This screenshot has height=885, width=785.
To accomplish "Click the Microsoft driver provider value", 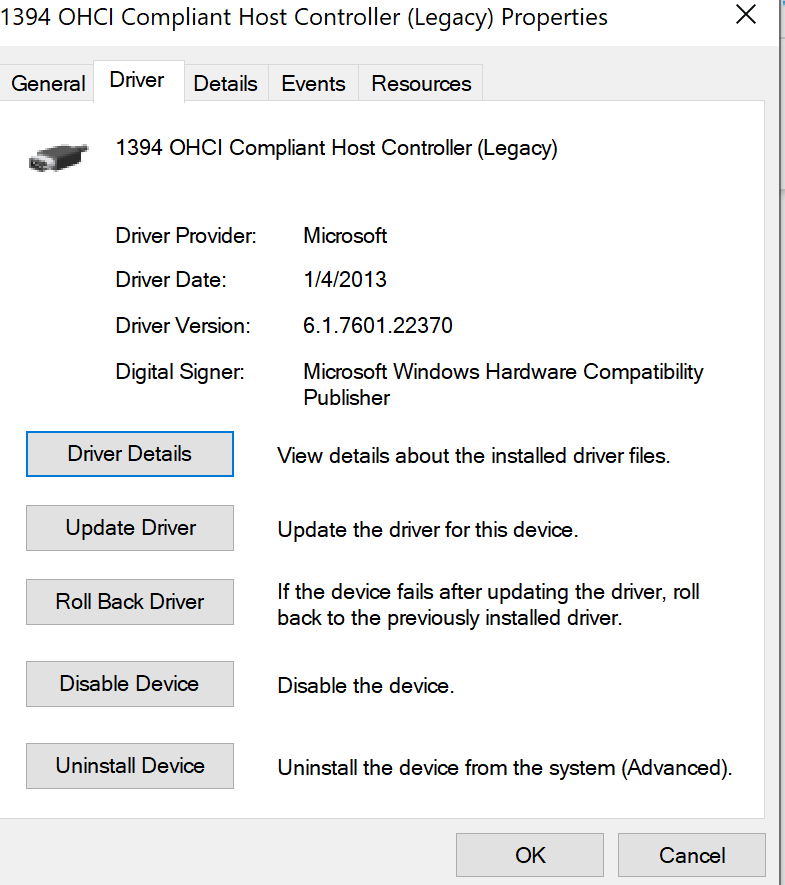I will click(345, 235).
